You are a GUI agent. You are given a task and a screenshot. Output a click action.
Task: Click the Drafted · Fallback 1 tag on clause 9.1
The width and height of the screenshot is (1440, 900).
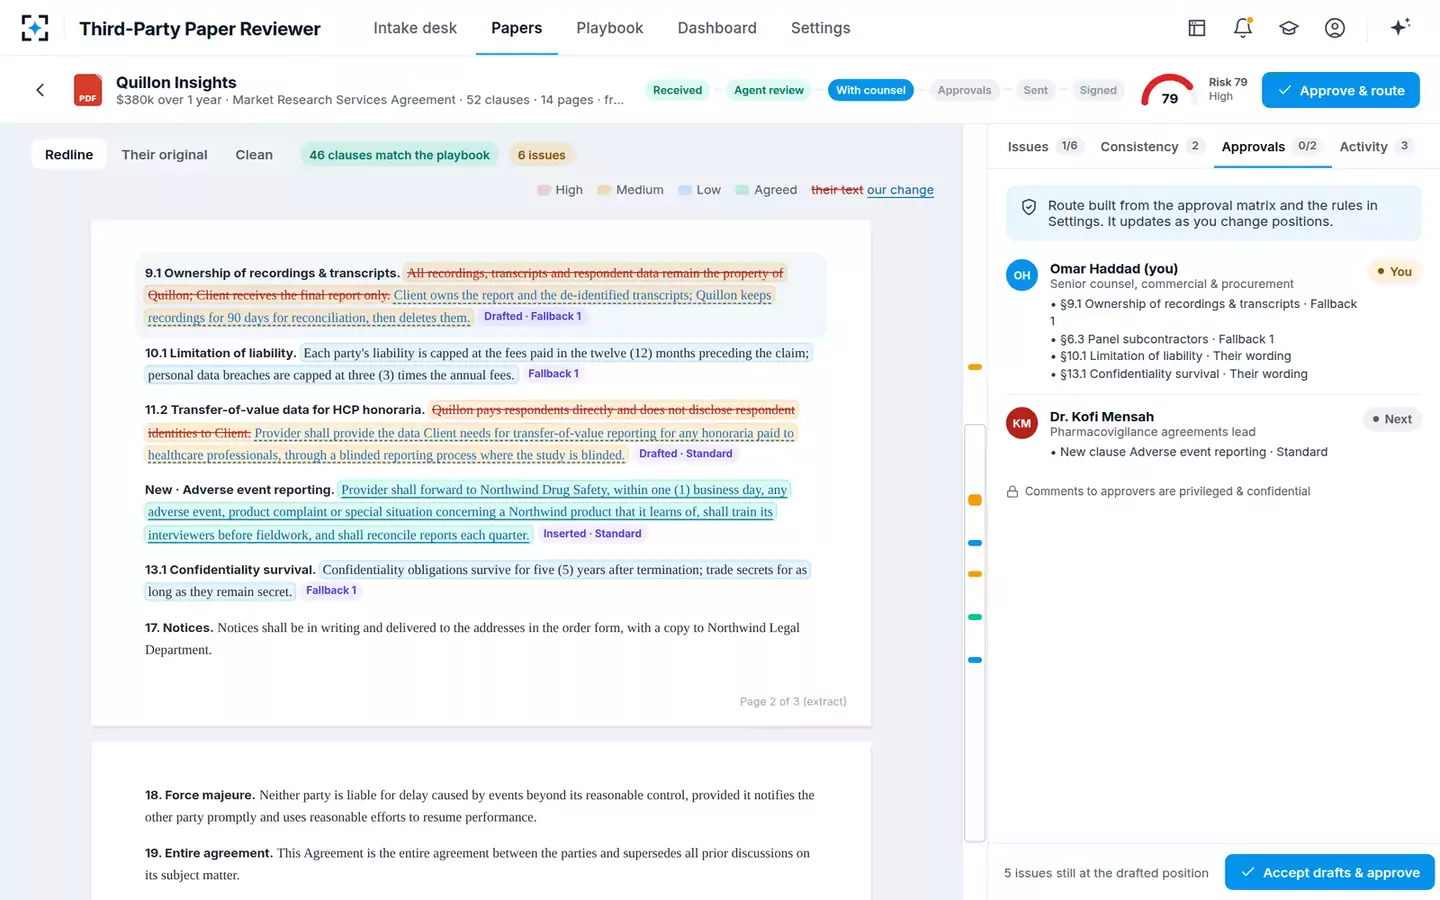532,317
